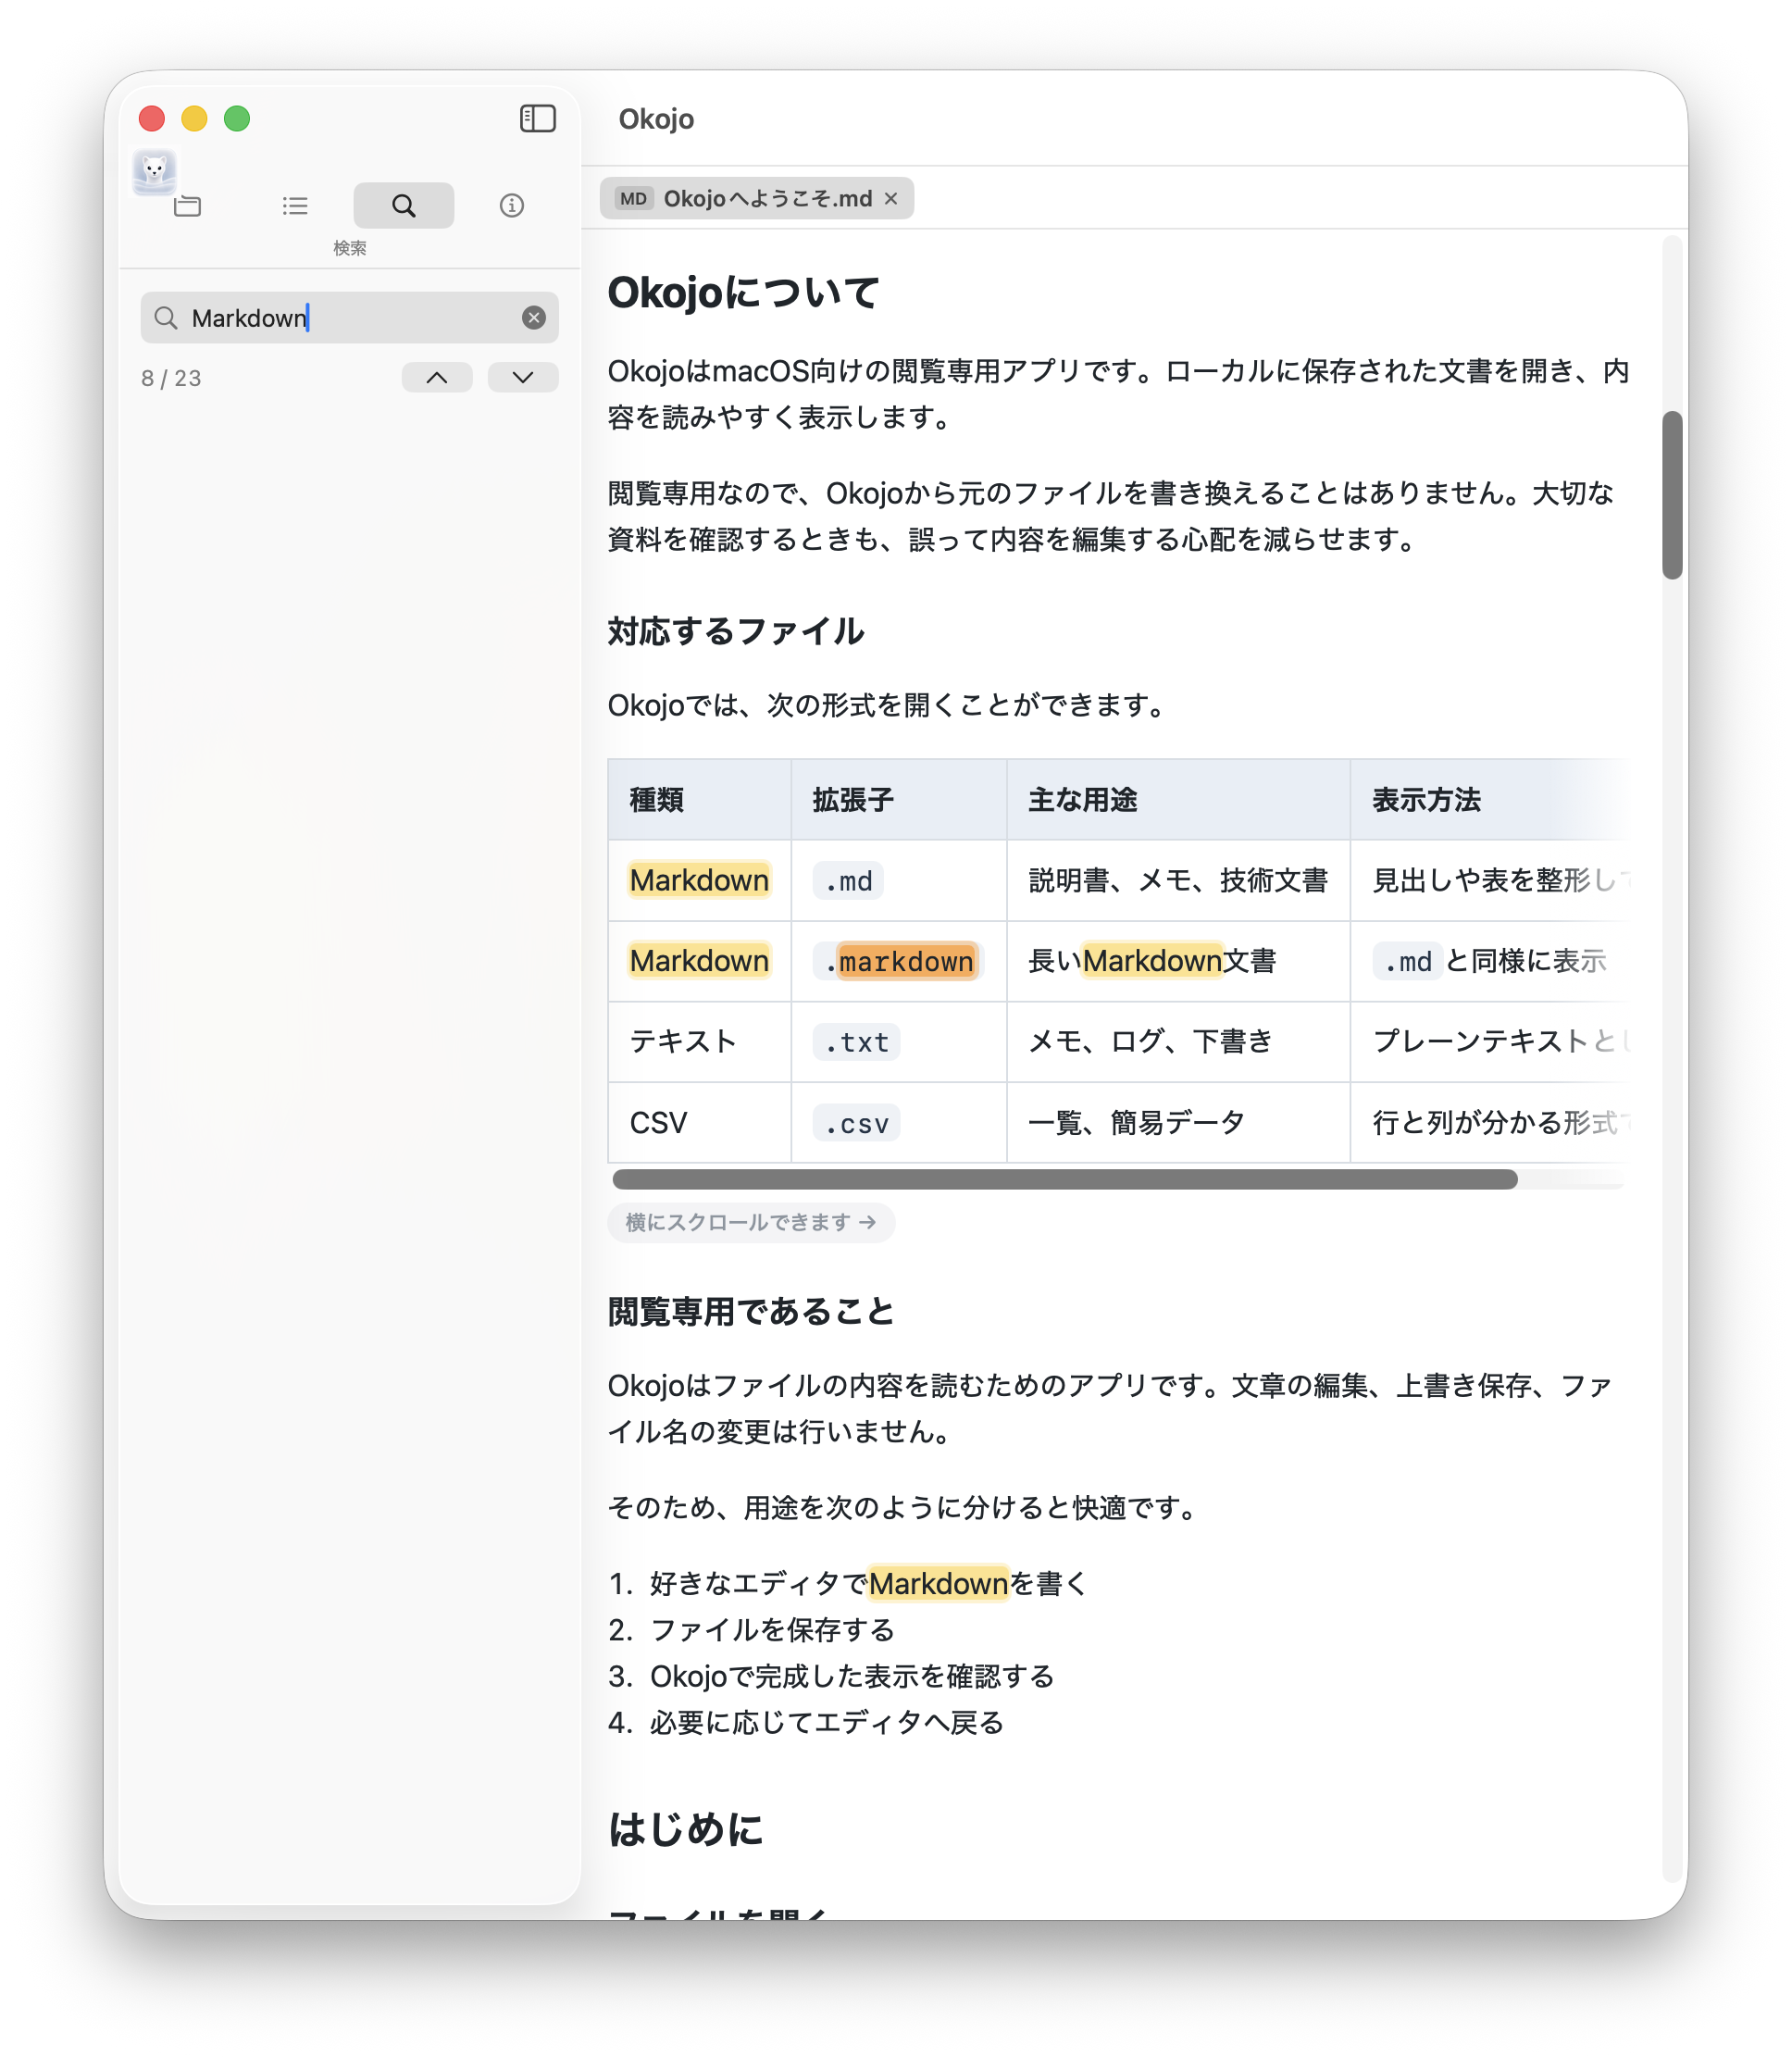Image resolution: width=1792 pixels, height=2057 pixels.
Task: Click list item ファイルを保存する
Action: tap(772, 1630)
